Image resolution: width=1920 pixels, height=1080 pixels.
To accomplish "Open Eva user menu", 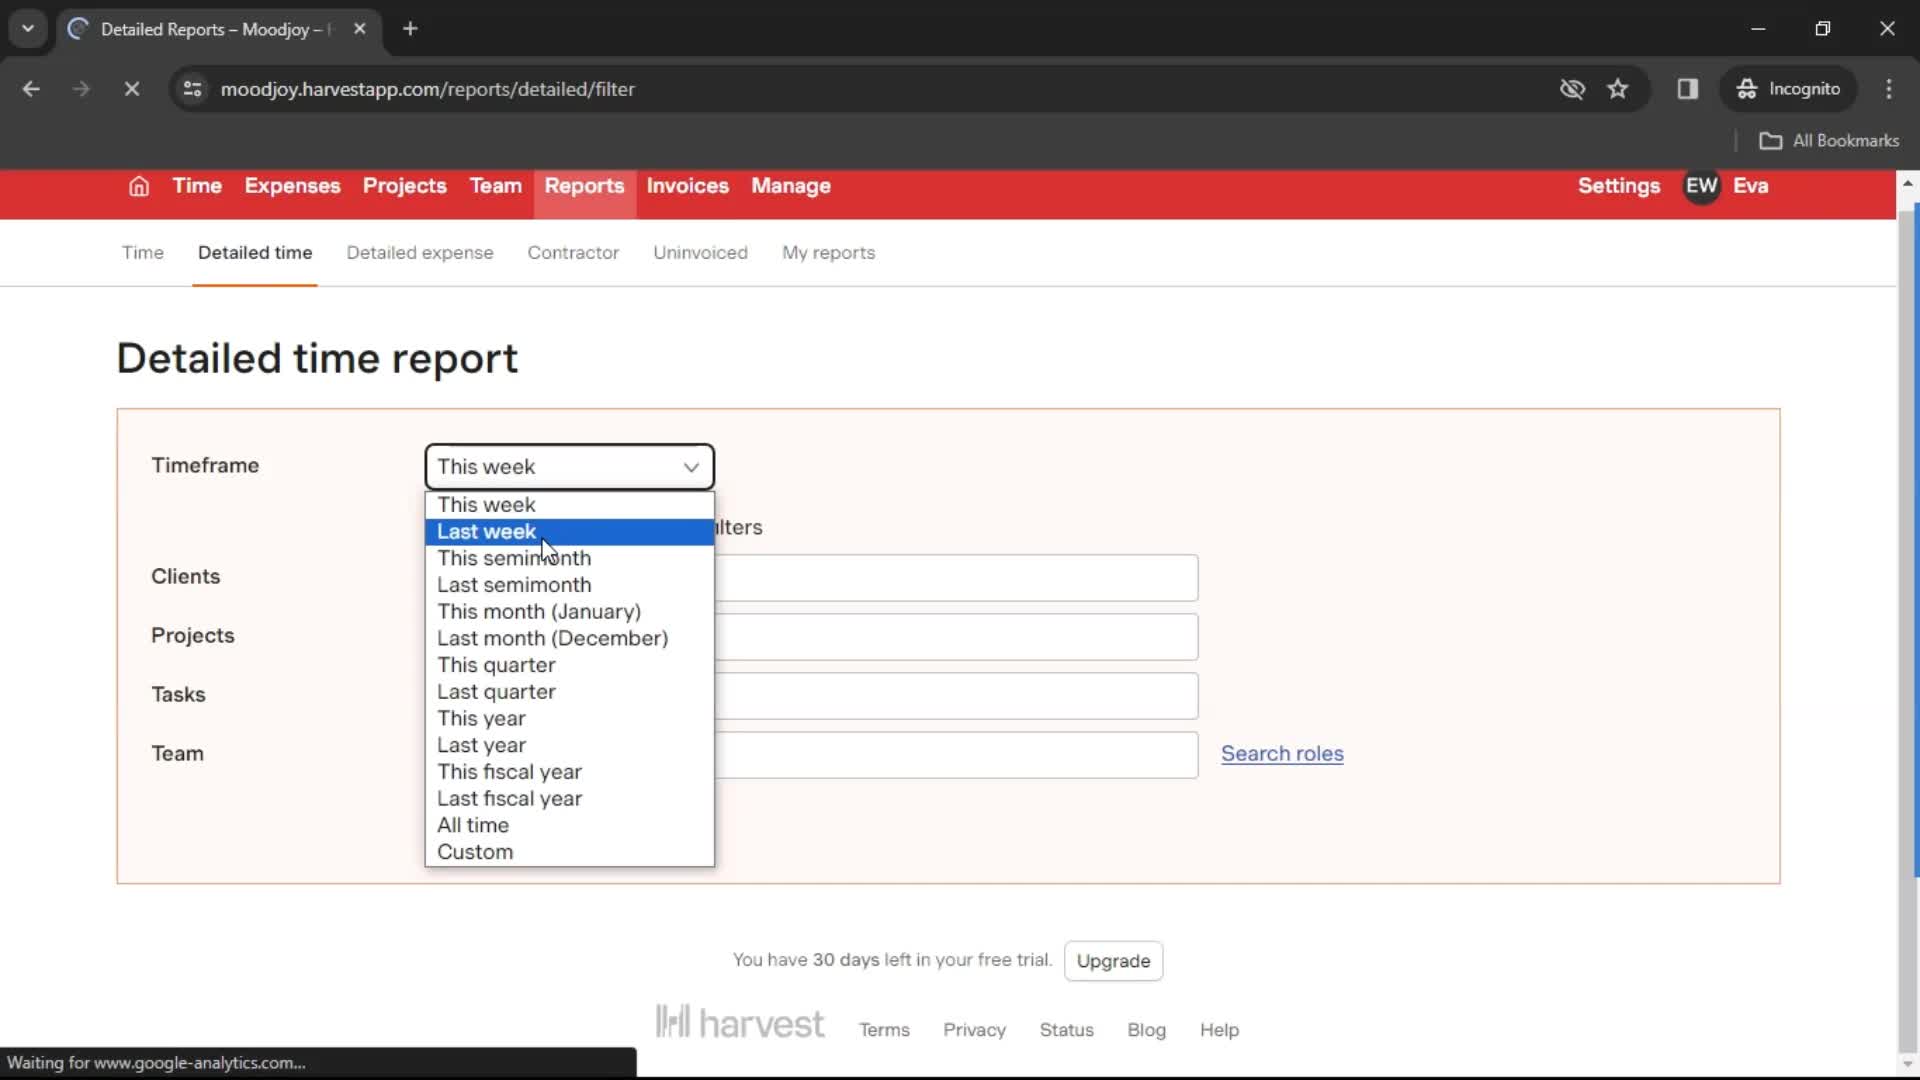I will [x=1750, y=186].
